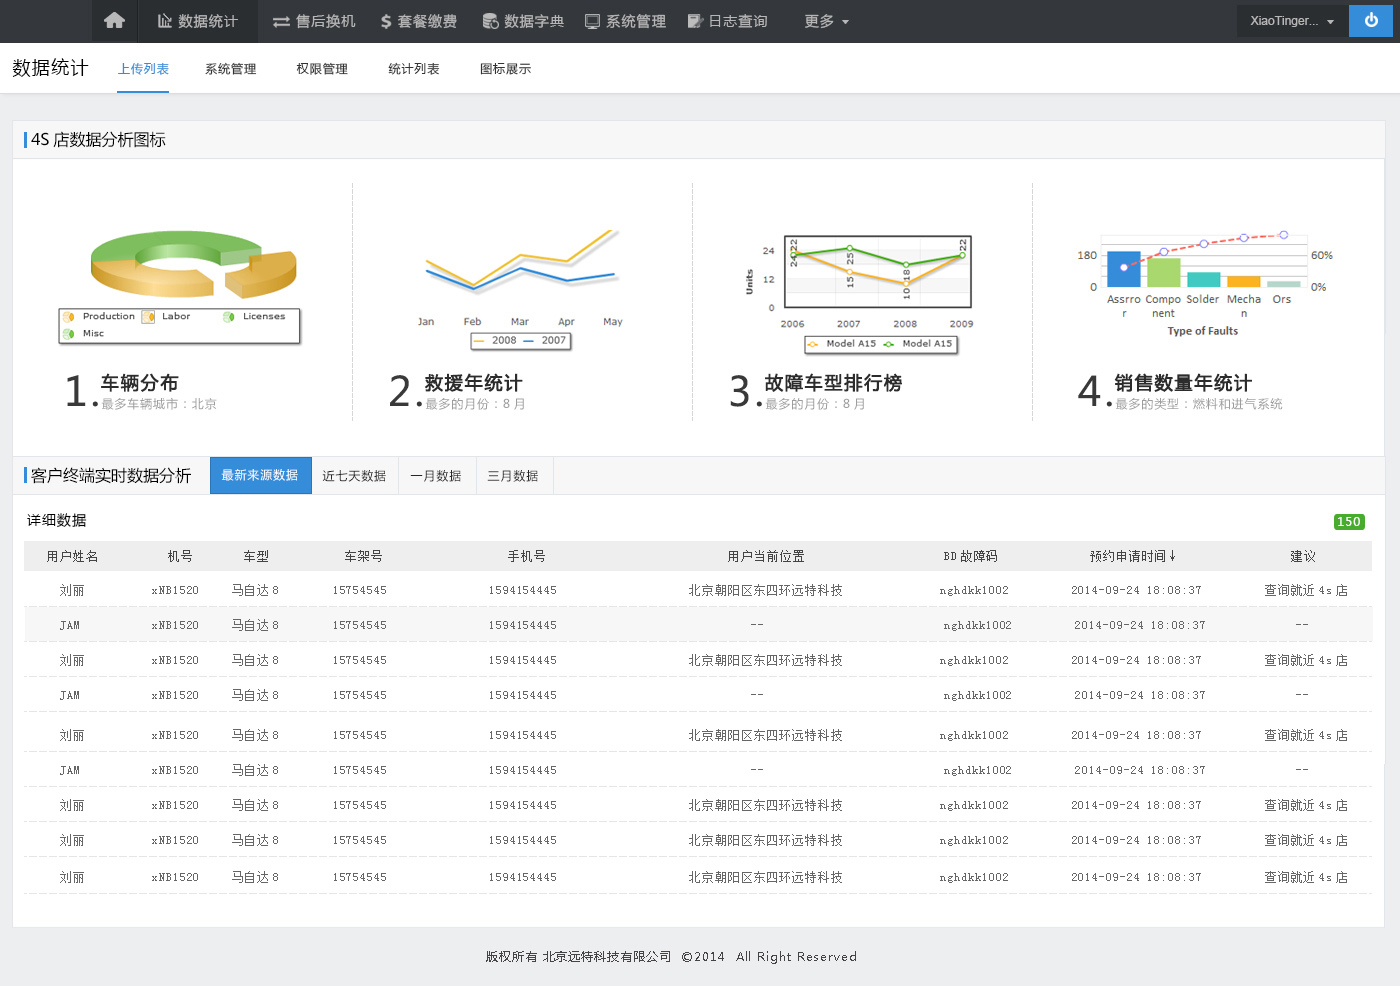The image size is (1400, 986).
Task: Click 查询就近 4s 店 in first row
Action: 1306,590
